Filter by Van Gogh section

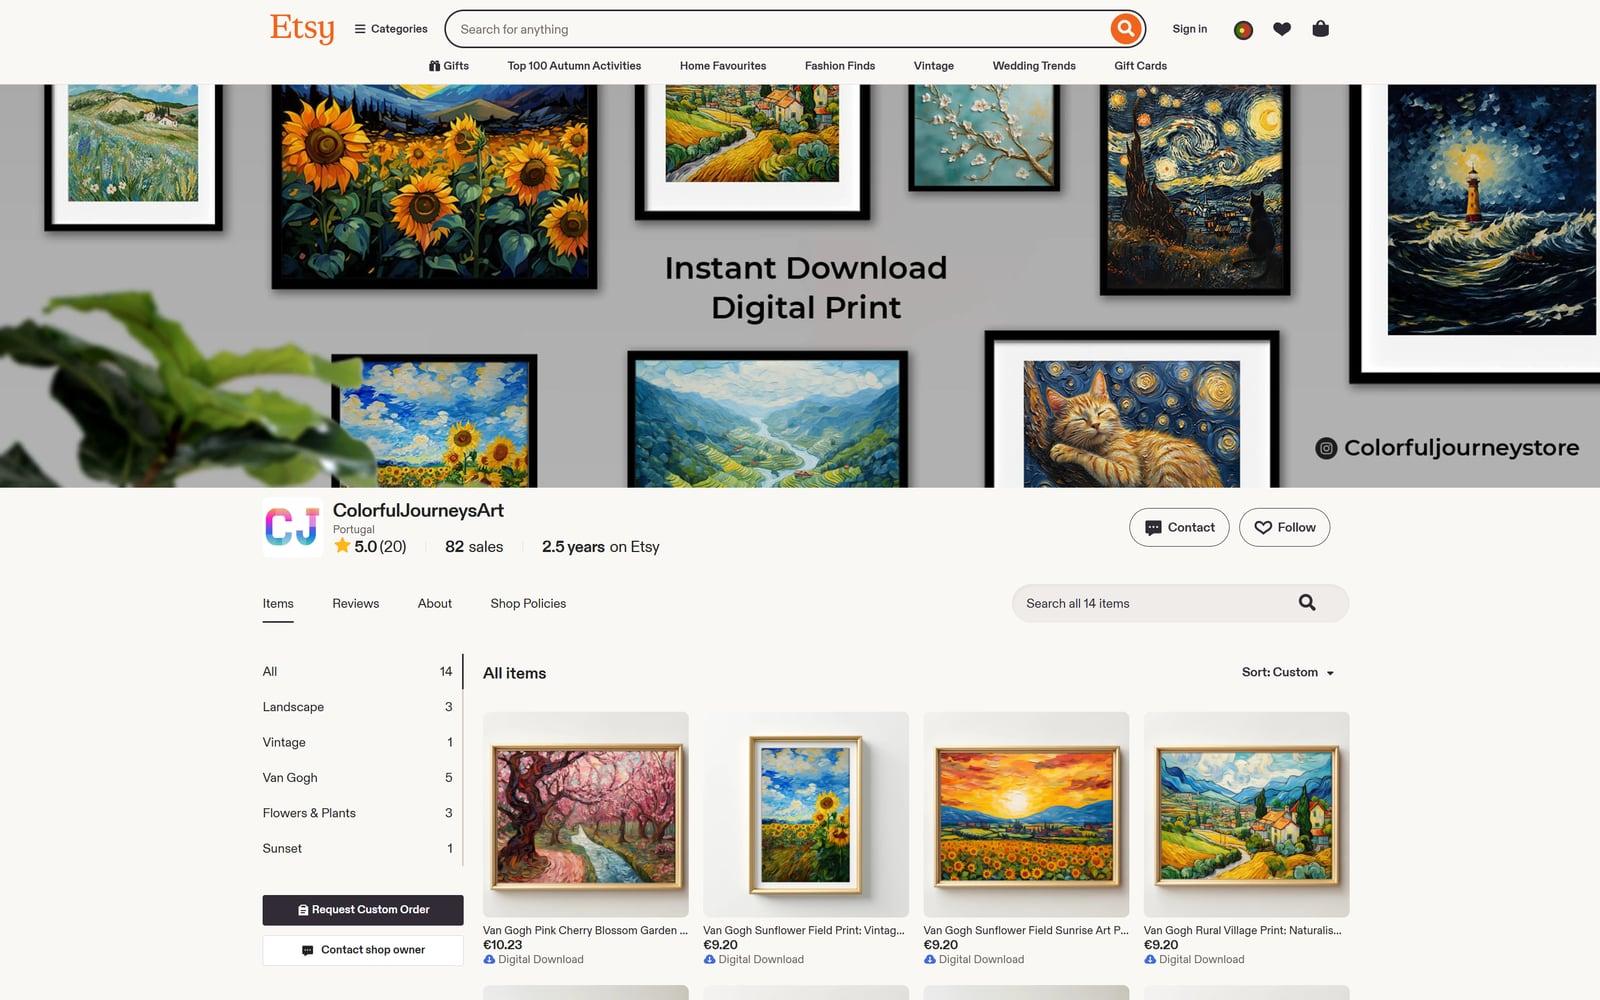click(x=358, y=778)
